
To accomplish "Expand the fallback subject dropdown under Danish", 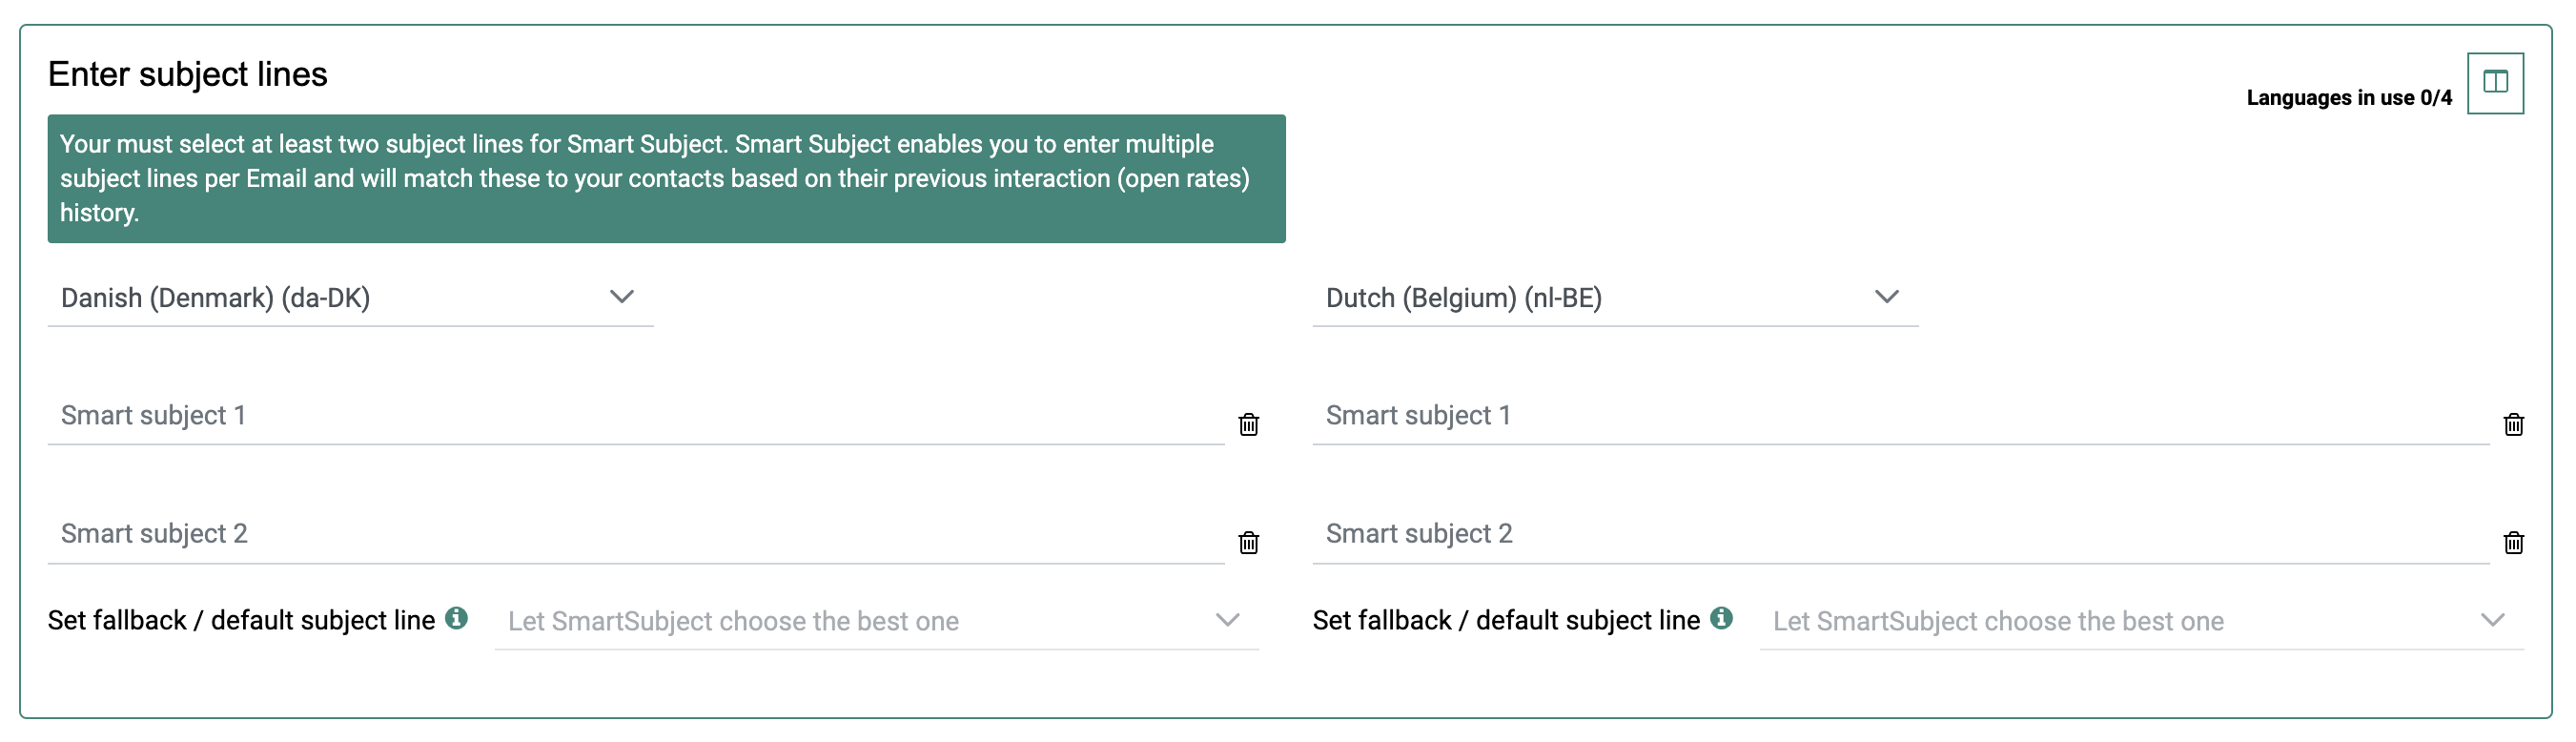I will pos(876,621).
